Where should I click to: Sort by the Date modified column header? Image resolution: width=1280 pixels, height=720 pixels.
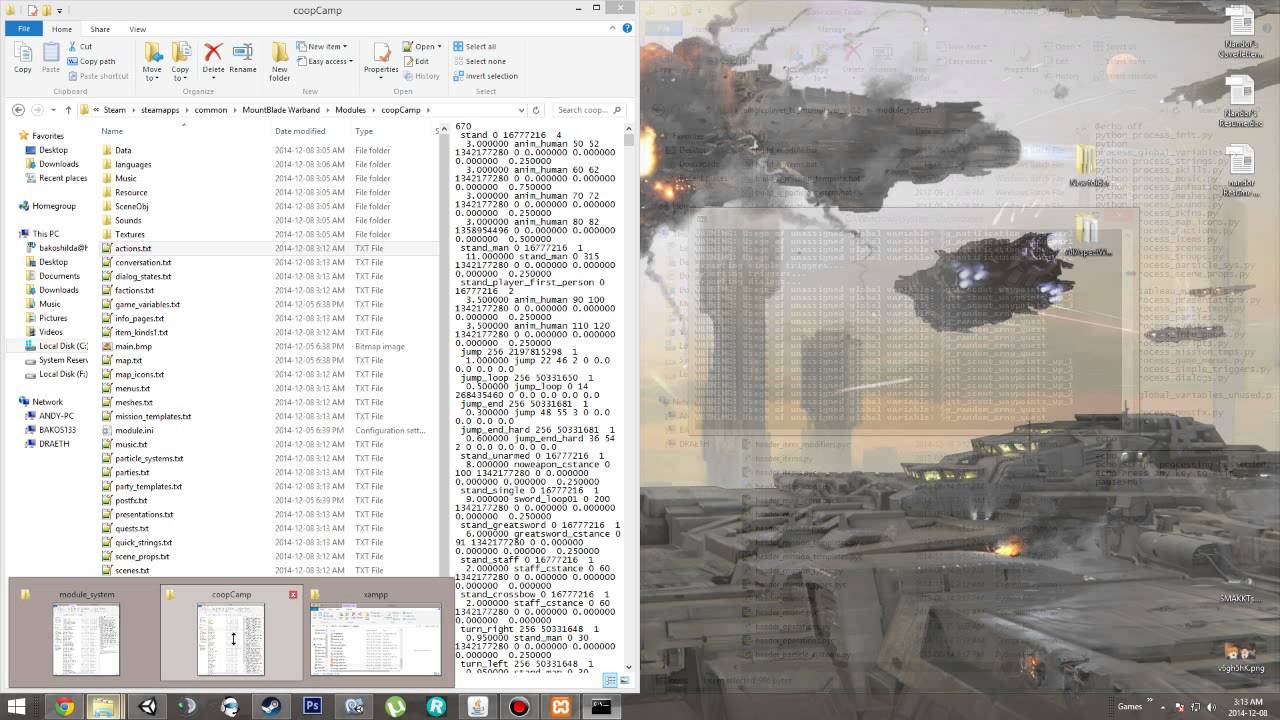click(x=300, y=131)
